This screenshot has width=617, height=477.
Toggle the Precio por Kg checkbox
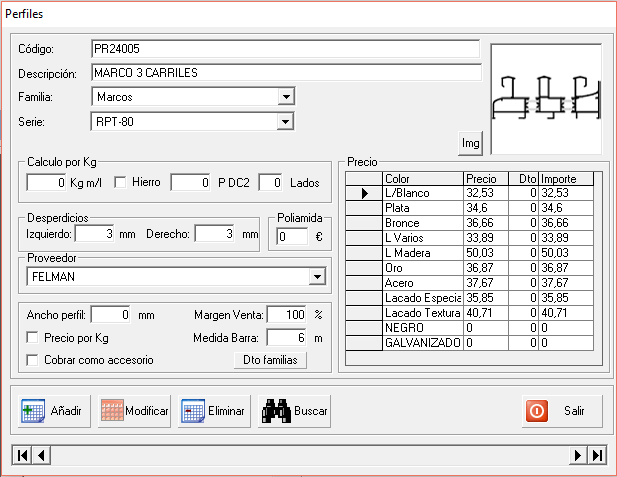33,338
